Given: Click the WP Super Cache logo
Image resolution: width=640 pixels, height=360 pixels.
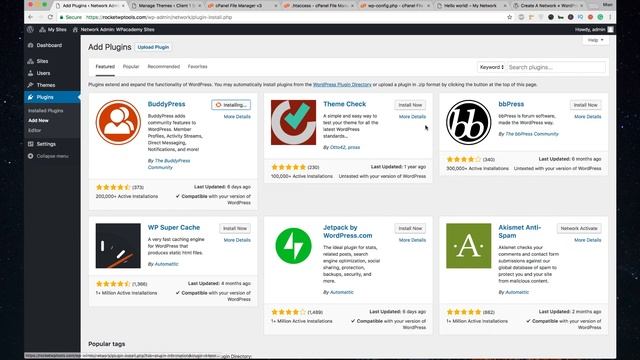Looking at the screenshot, I should pyautogui.click(x=118, y=246).
